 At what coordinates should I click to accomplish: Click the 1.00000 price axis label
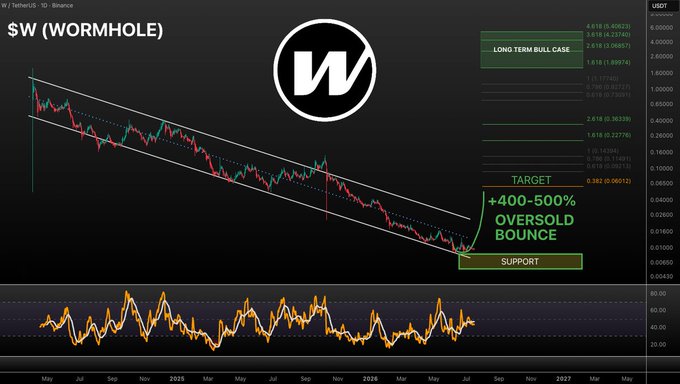coord(661,89)
